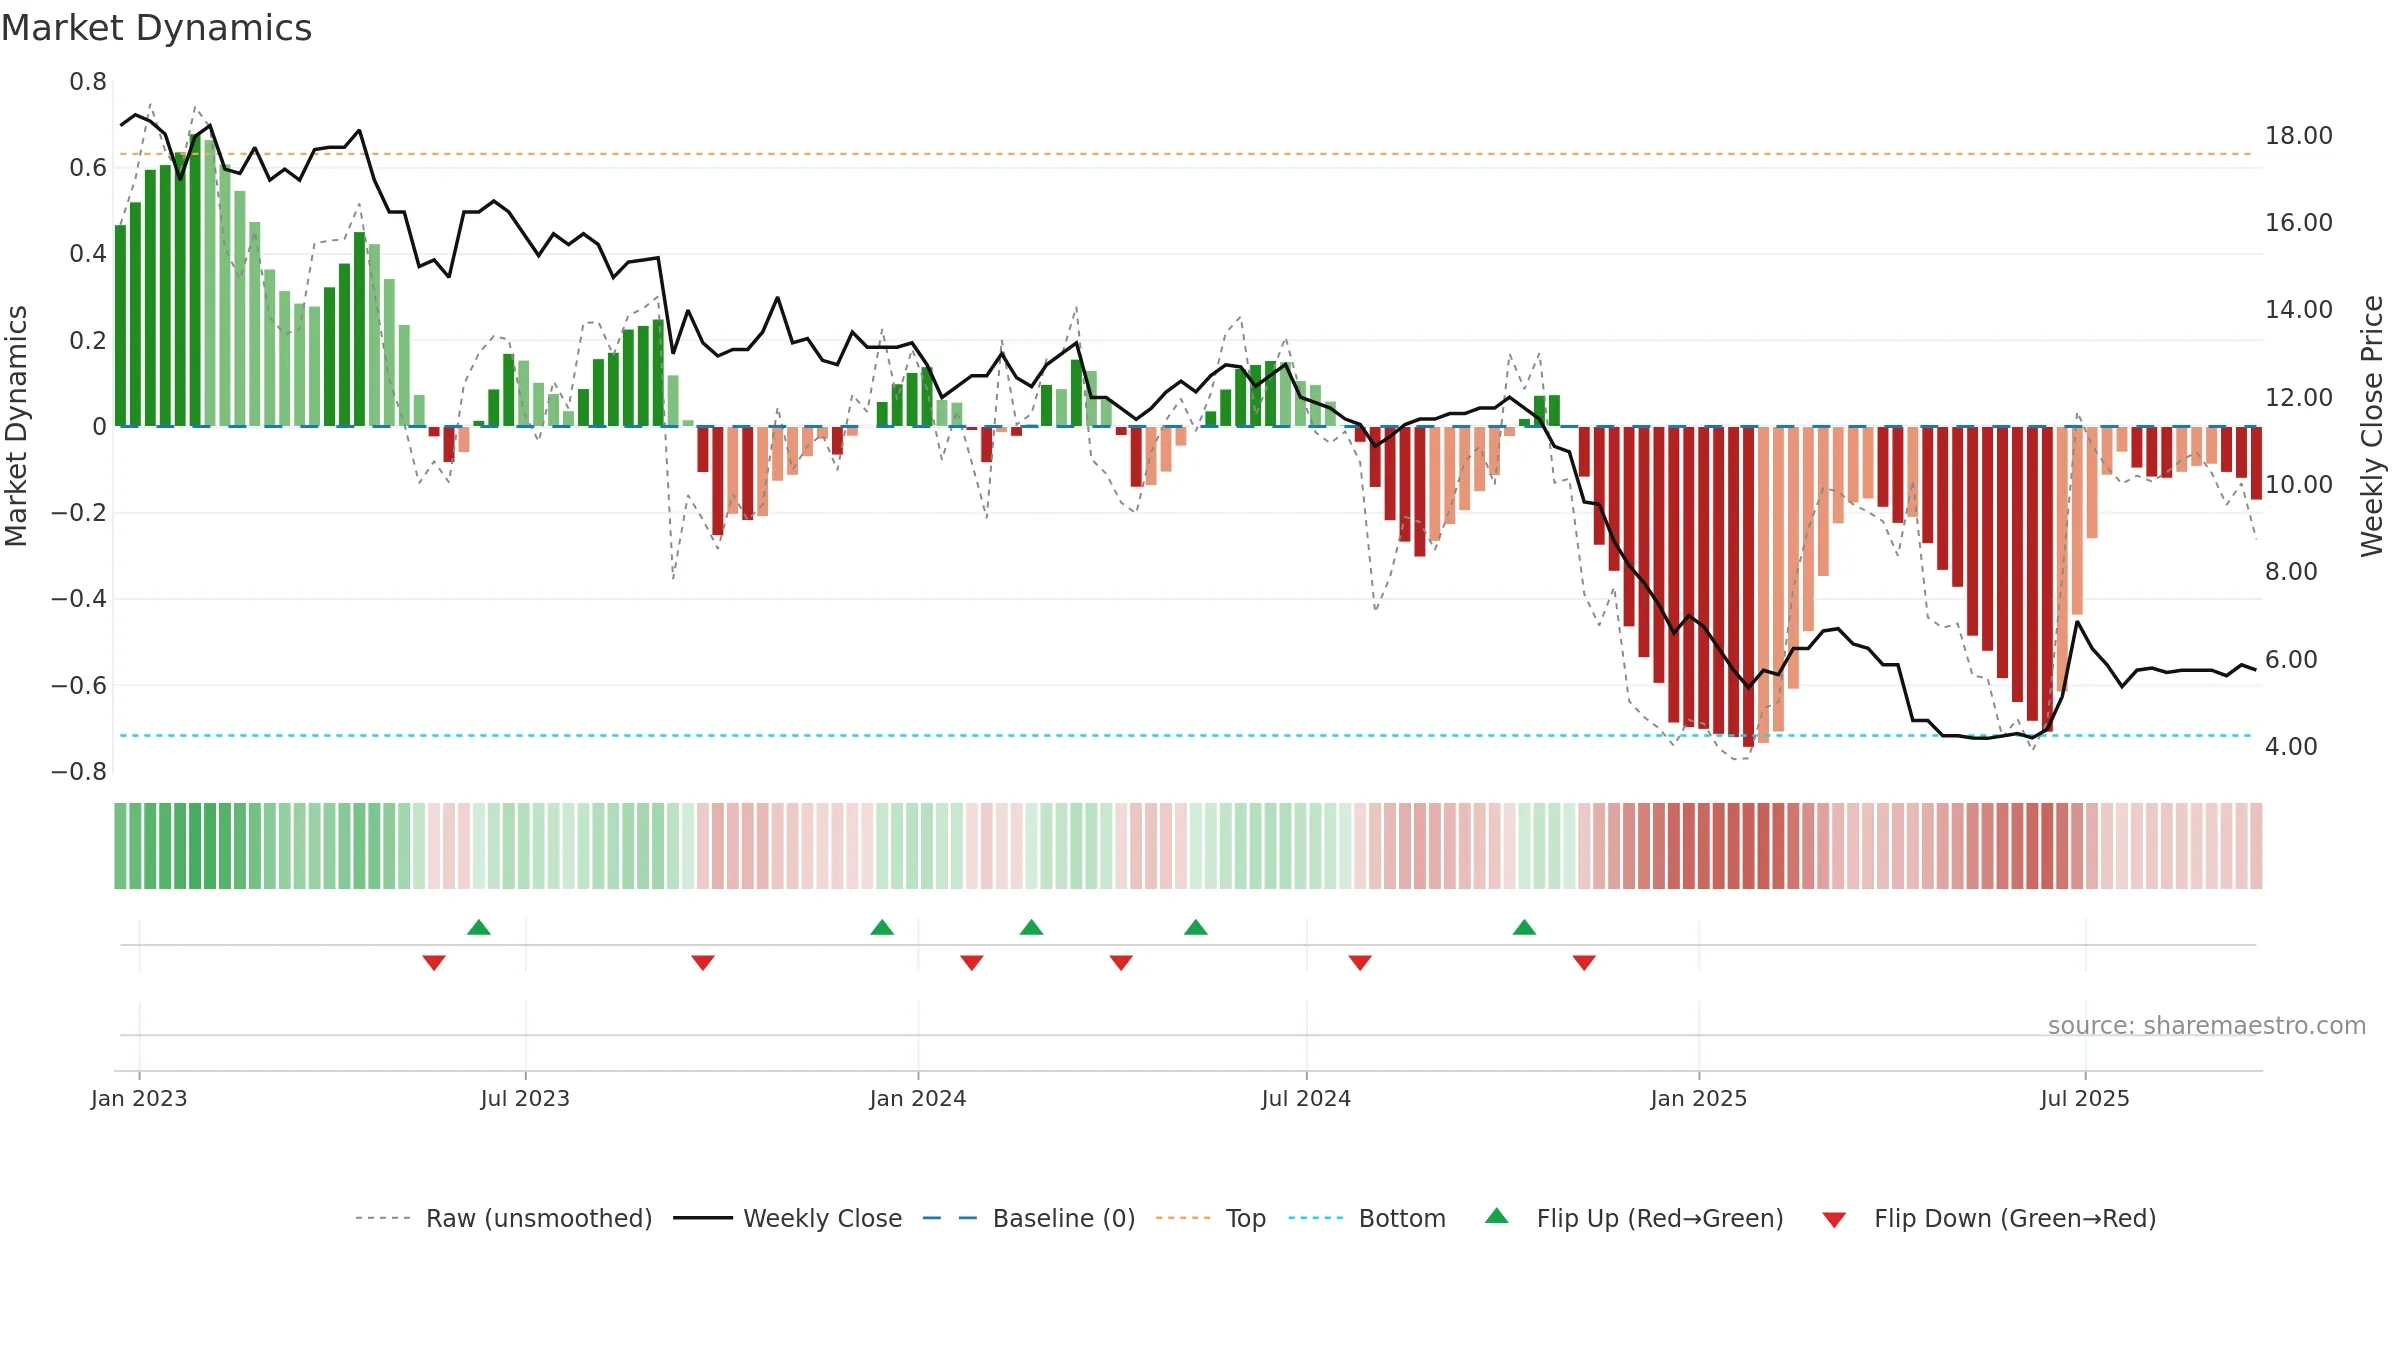Select the green flip-up marker just before Jan 2024
This screenshot has height=1350, width=2400.
(882, 927)
